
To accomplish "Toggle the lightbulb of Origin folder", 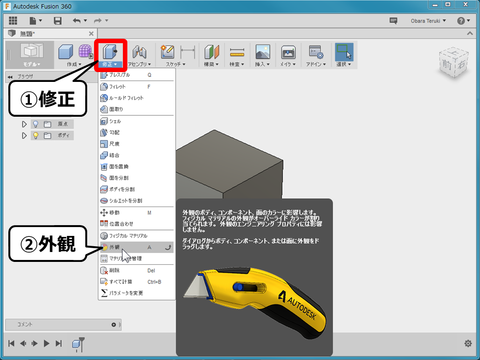I will pyautogui.click(x=35, y=124).
